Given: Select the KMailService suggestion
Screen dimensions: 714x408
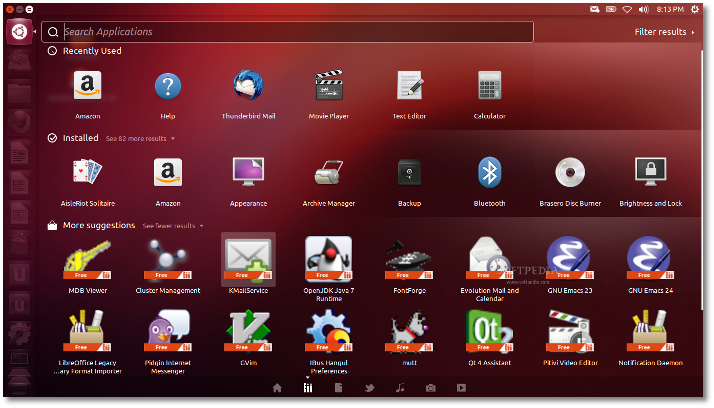Looking at the screenshot, I should (x=248, y=259).
